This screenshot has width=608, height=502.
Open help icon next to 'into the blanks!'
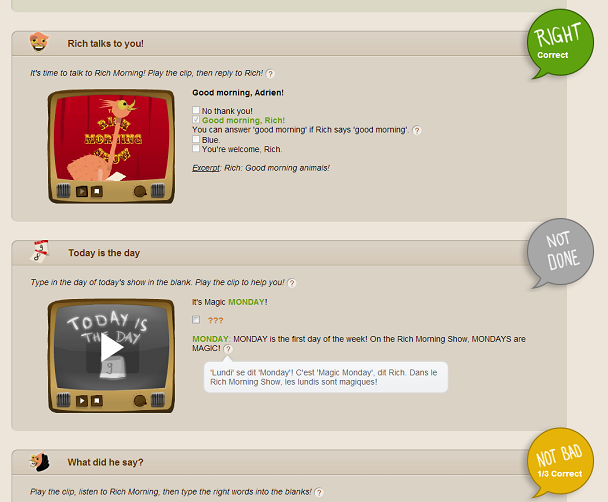coord(319,492)
